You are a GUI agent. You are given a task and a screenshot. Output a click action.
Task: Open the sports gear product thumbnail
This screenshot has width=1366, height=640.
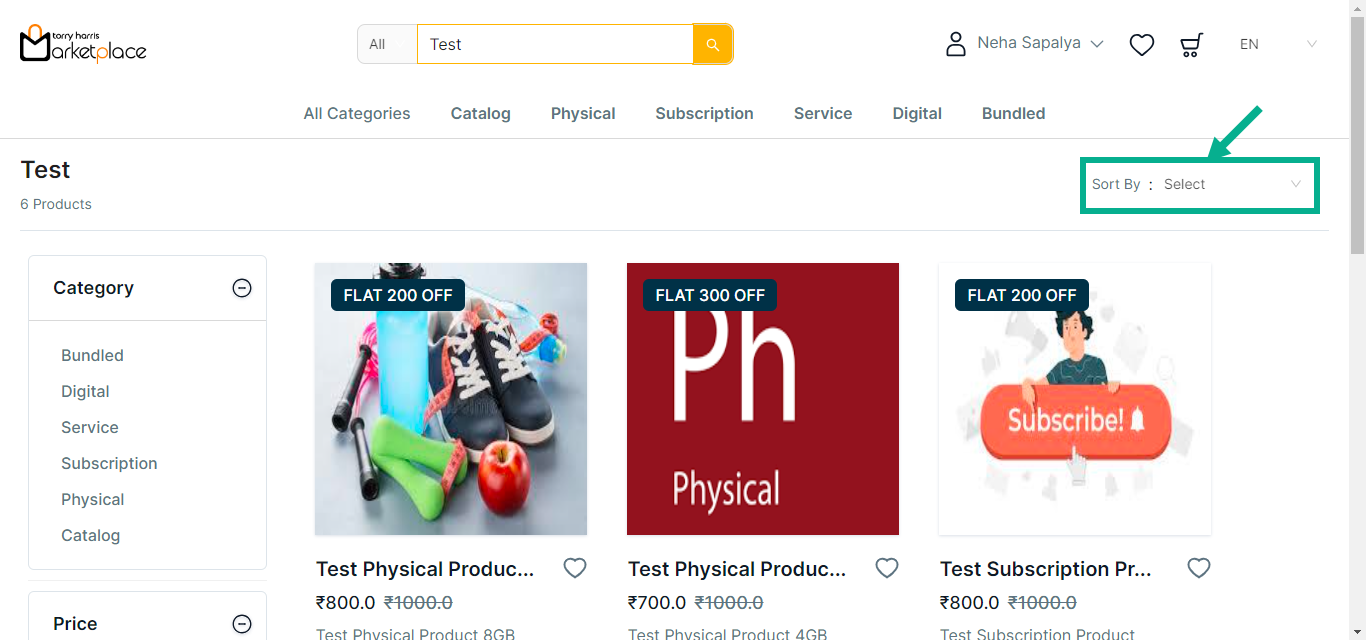tap(450, 399)
